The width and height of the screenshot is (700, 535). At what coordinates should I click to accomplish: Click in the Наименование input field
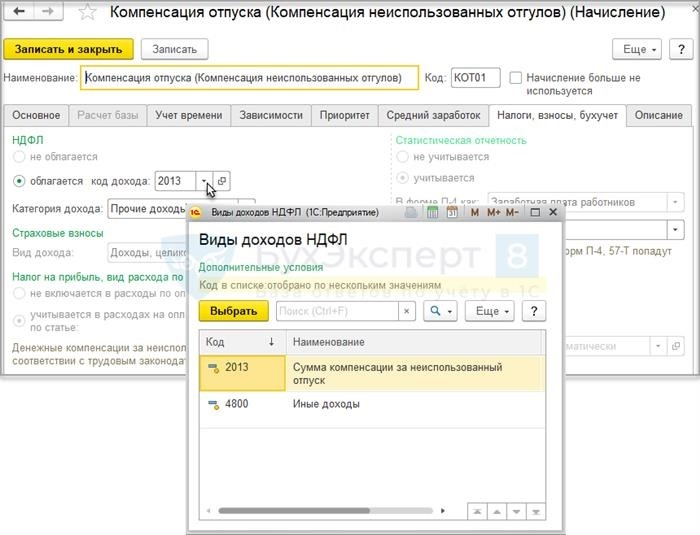250,78
